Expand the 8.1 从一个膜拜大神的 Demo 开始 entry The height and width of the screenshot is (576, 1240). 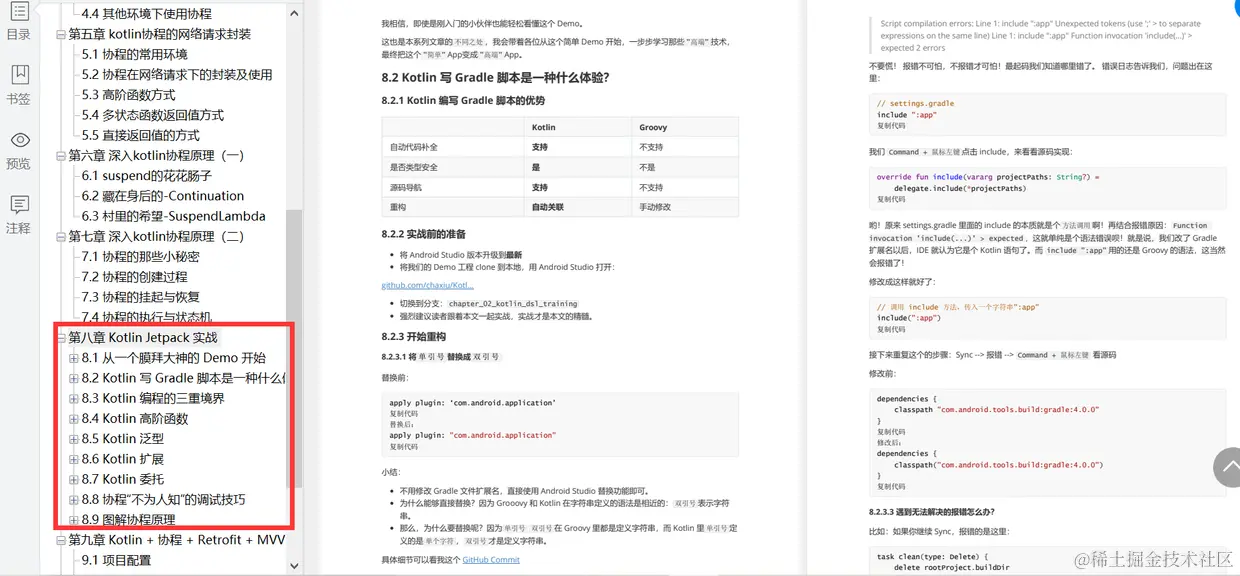(74, 358)
